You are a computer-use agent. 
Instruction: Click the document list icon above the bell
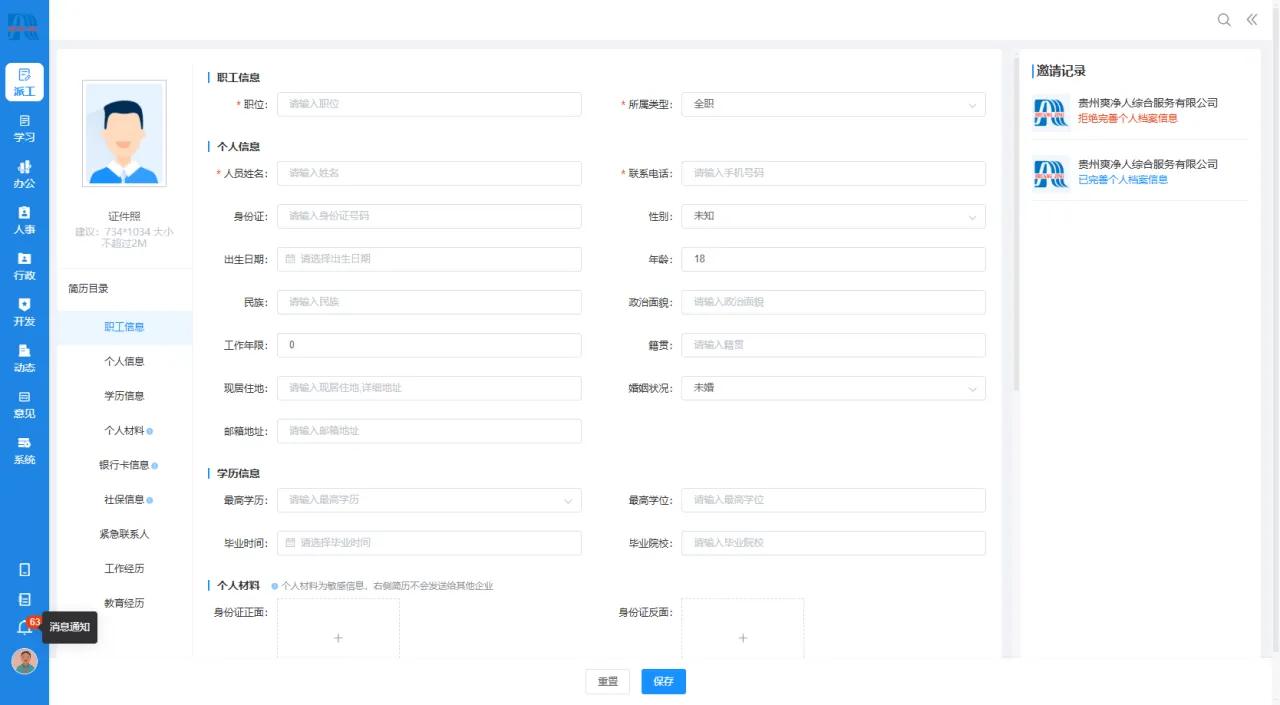[x=25, y=599]
